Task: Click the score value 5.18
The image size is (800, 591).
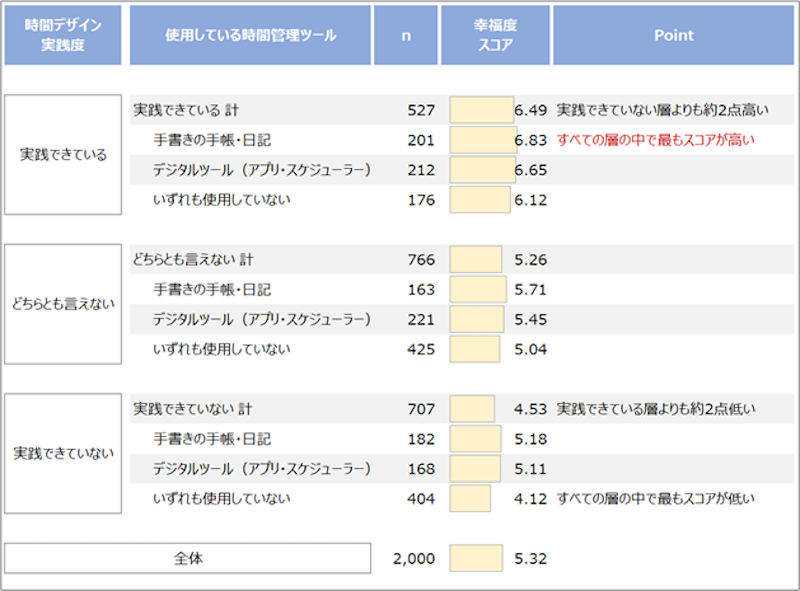Action: (531, 439)
